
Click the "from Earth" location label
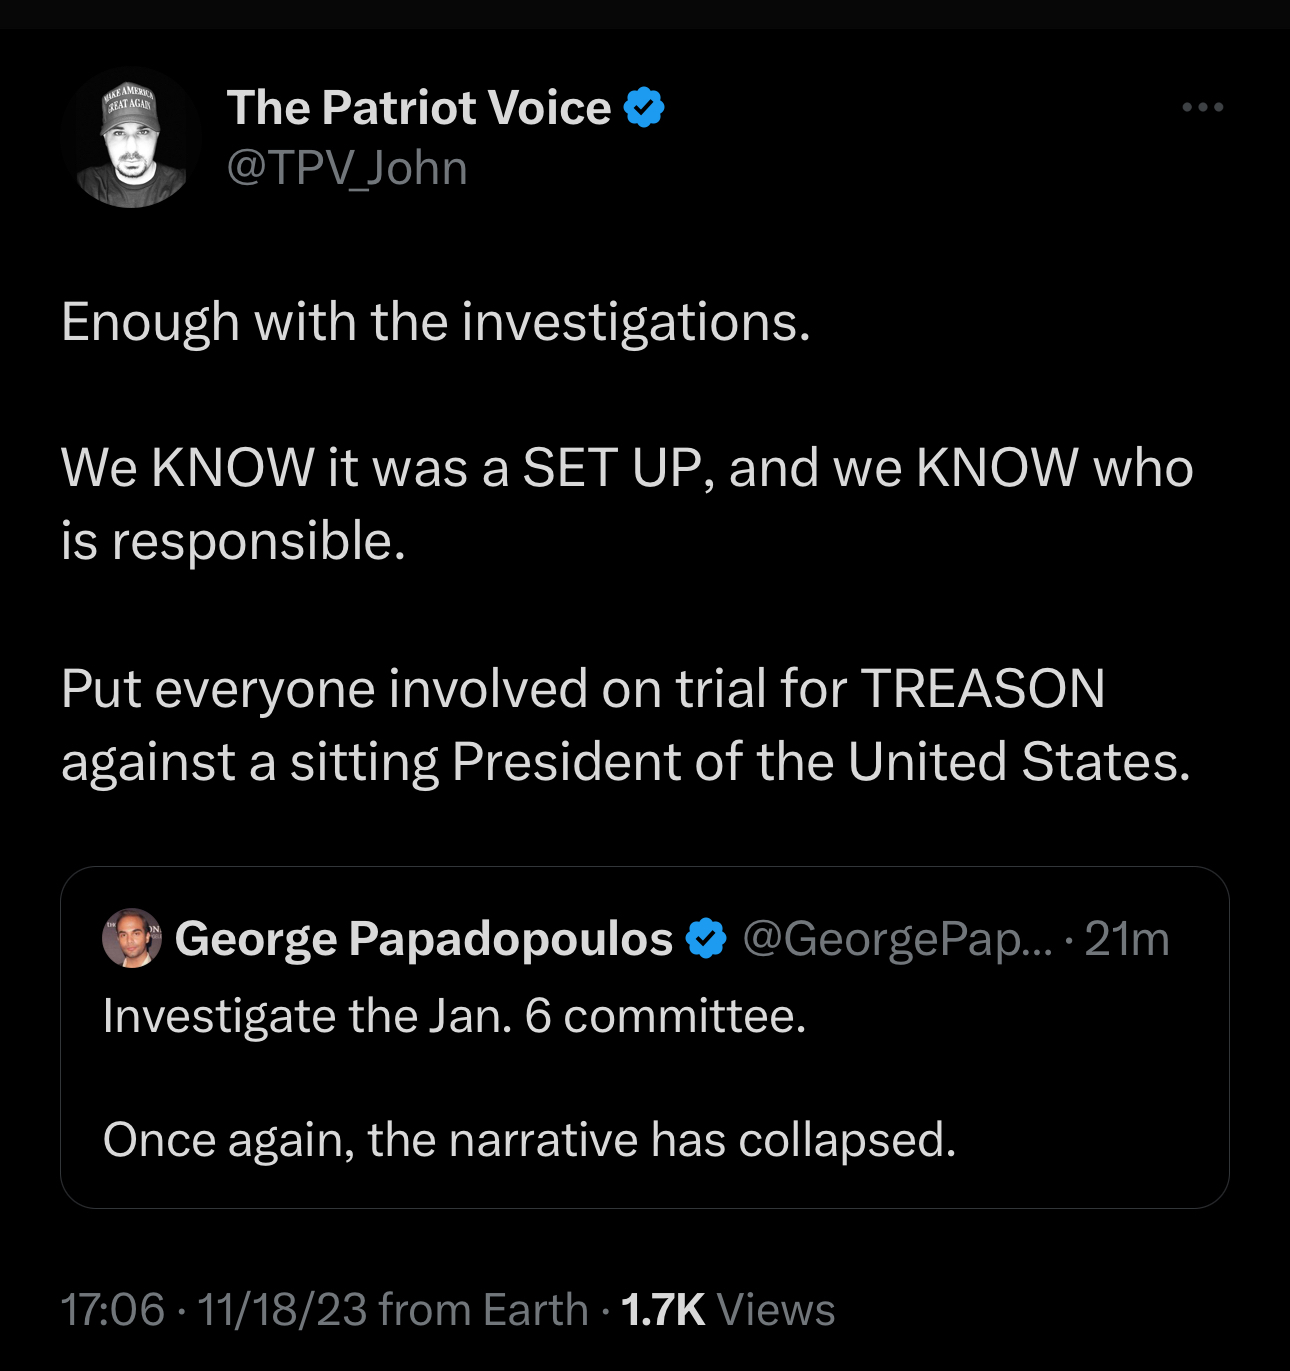[484, 1309]
